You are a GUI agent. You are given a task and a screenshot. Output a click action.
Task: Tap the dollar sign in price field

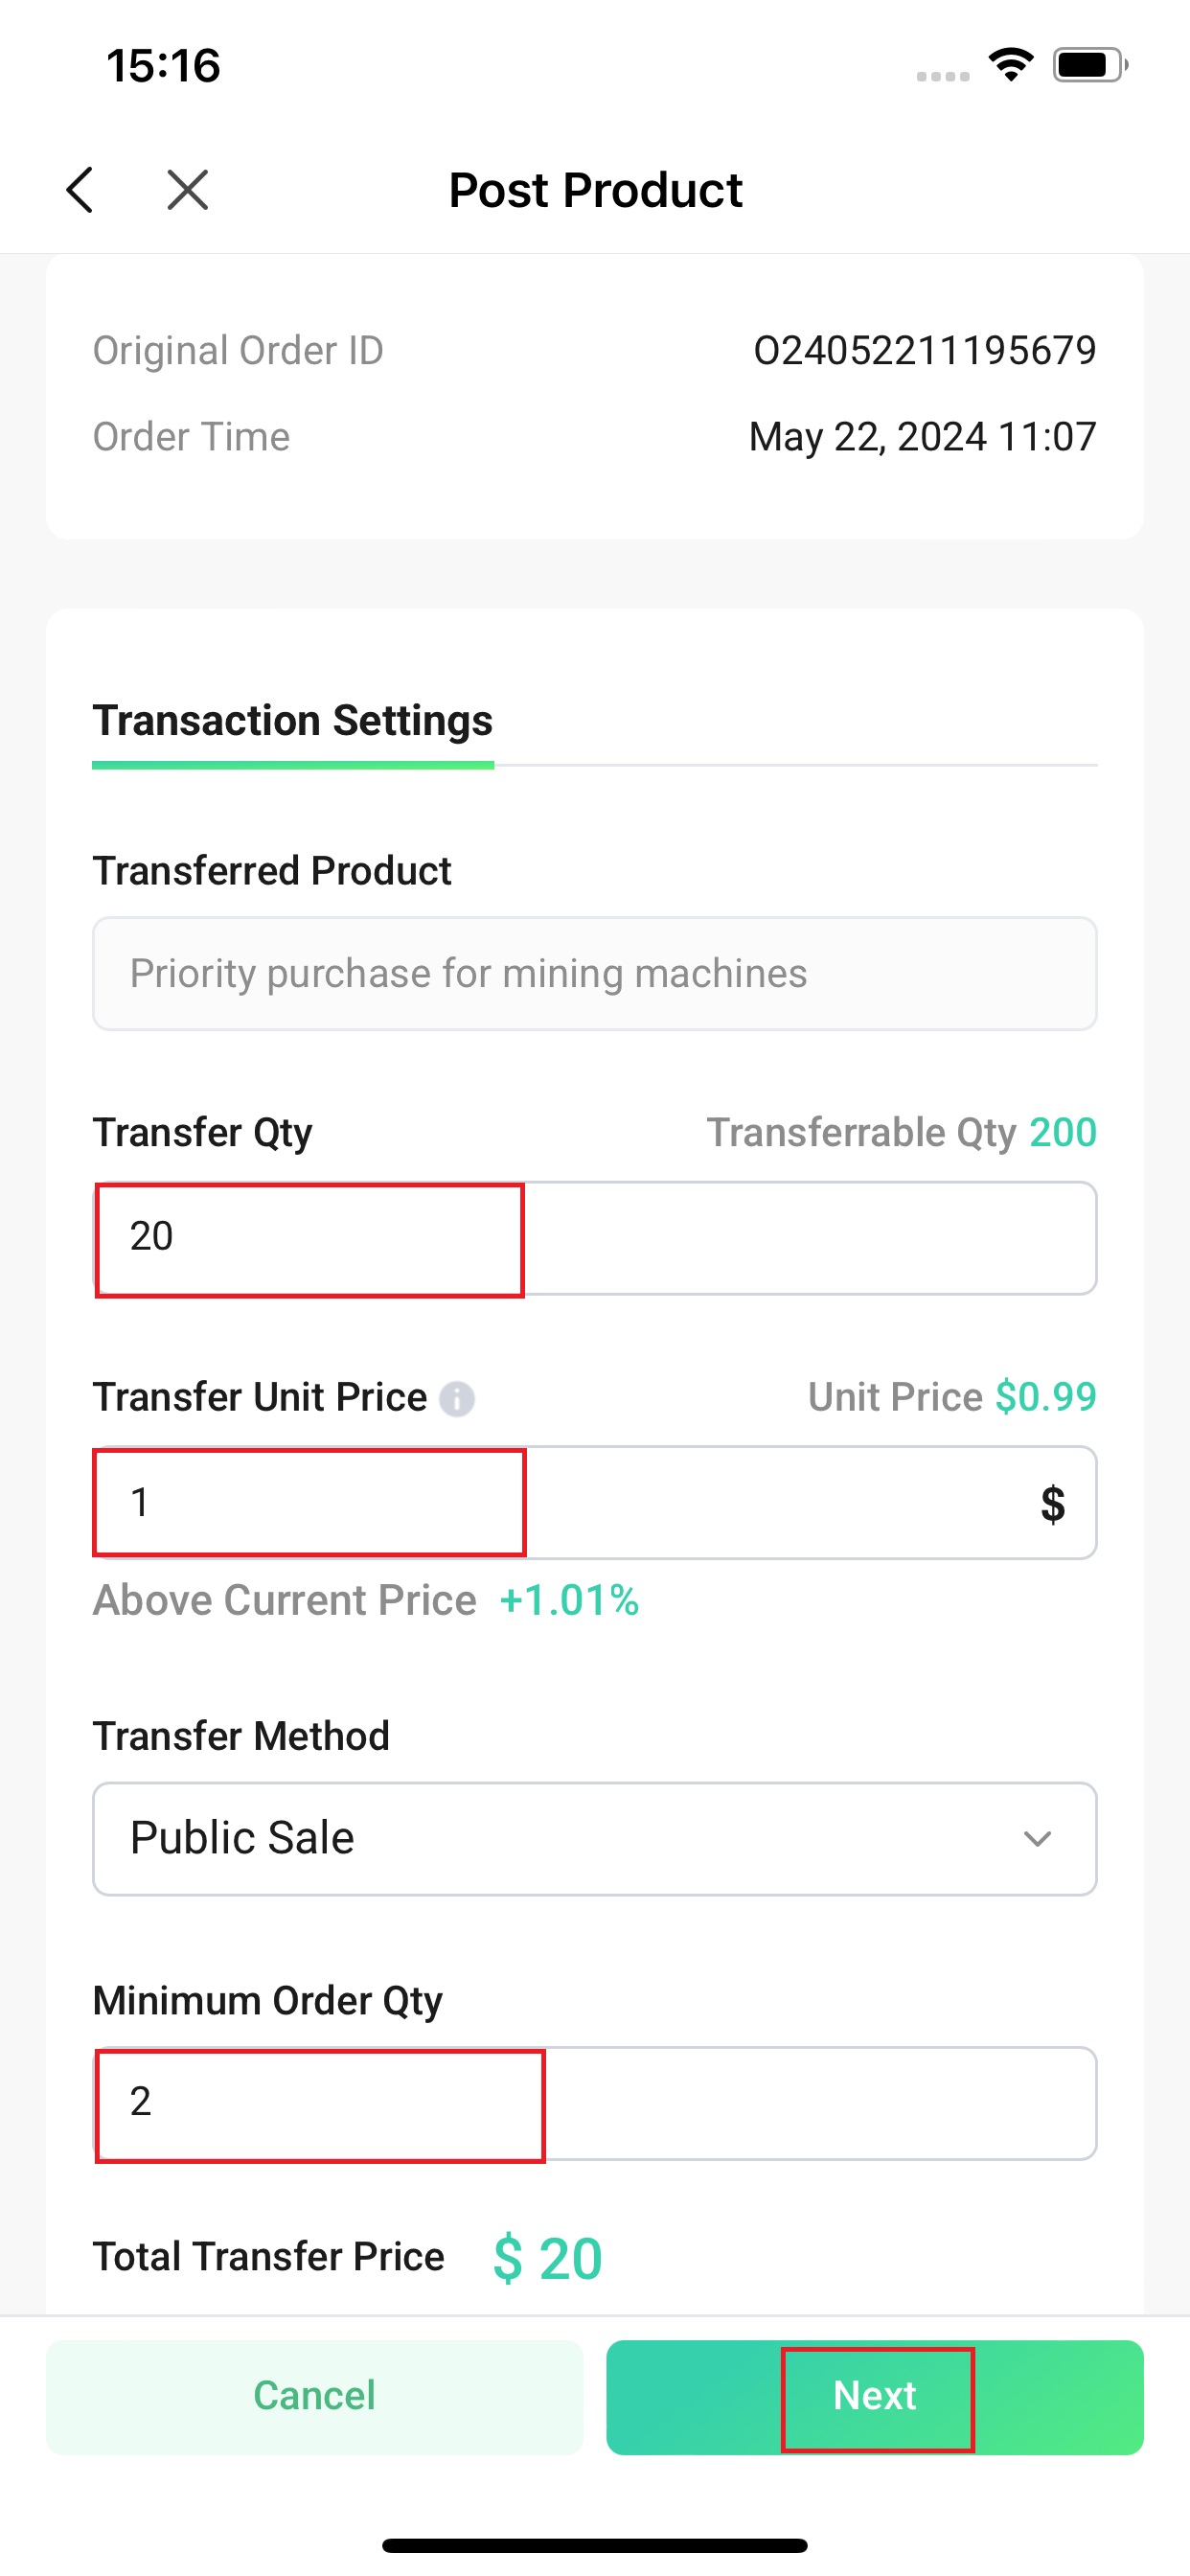1052,1503
